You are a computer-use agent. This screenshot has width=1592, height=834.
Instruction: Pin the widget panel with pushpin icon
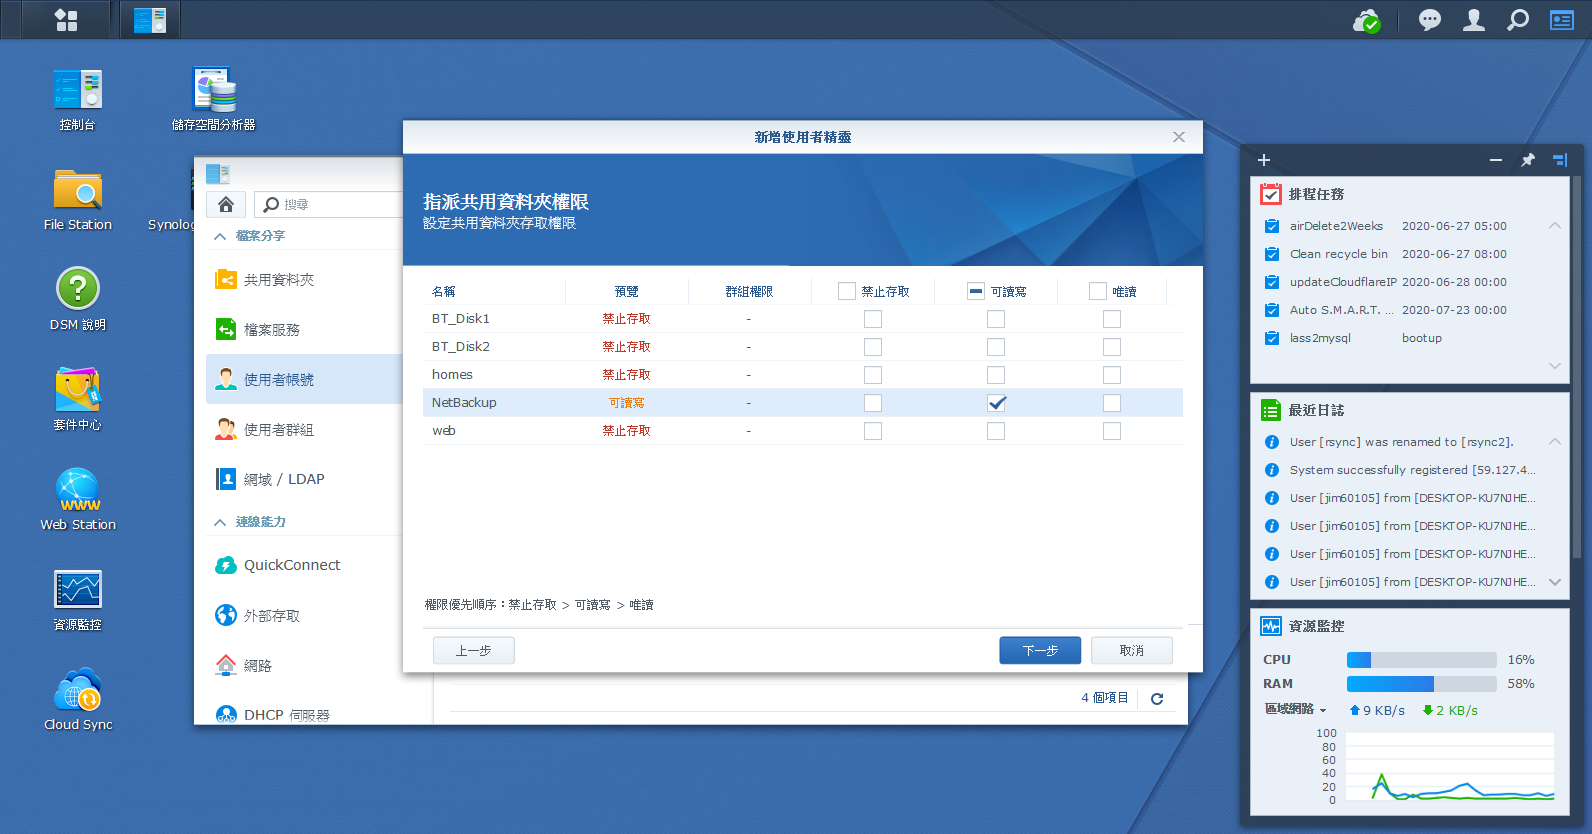click(1528, 160)
